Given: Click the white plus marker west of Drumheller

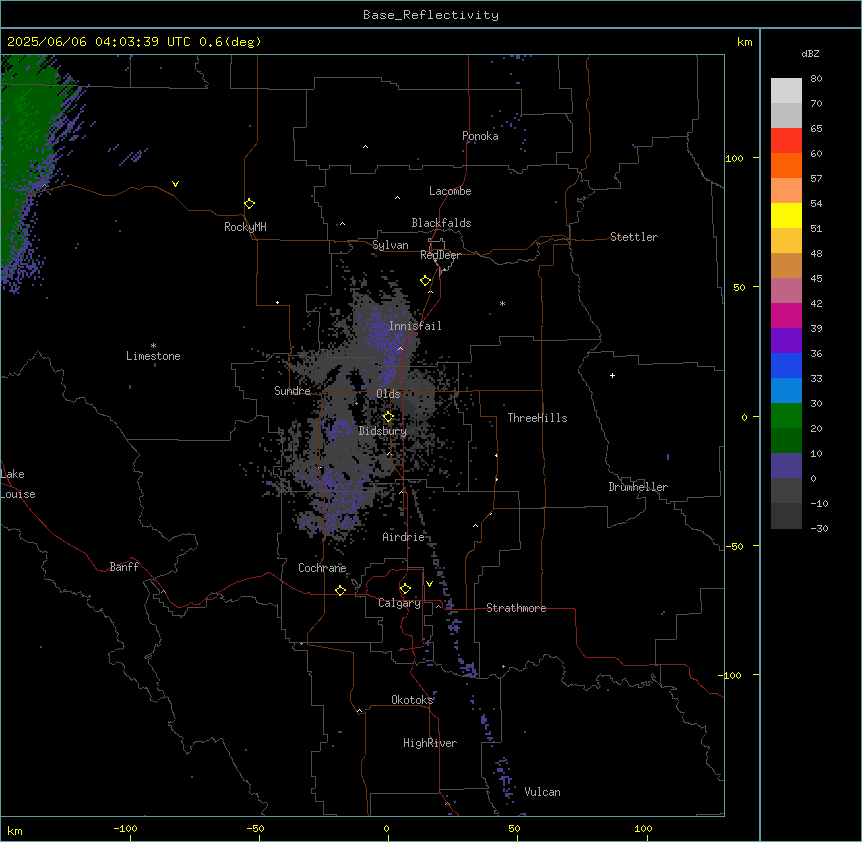Looking at the screenshot, I should [612, 375].
